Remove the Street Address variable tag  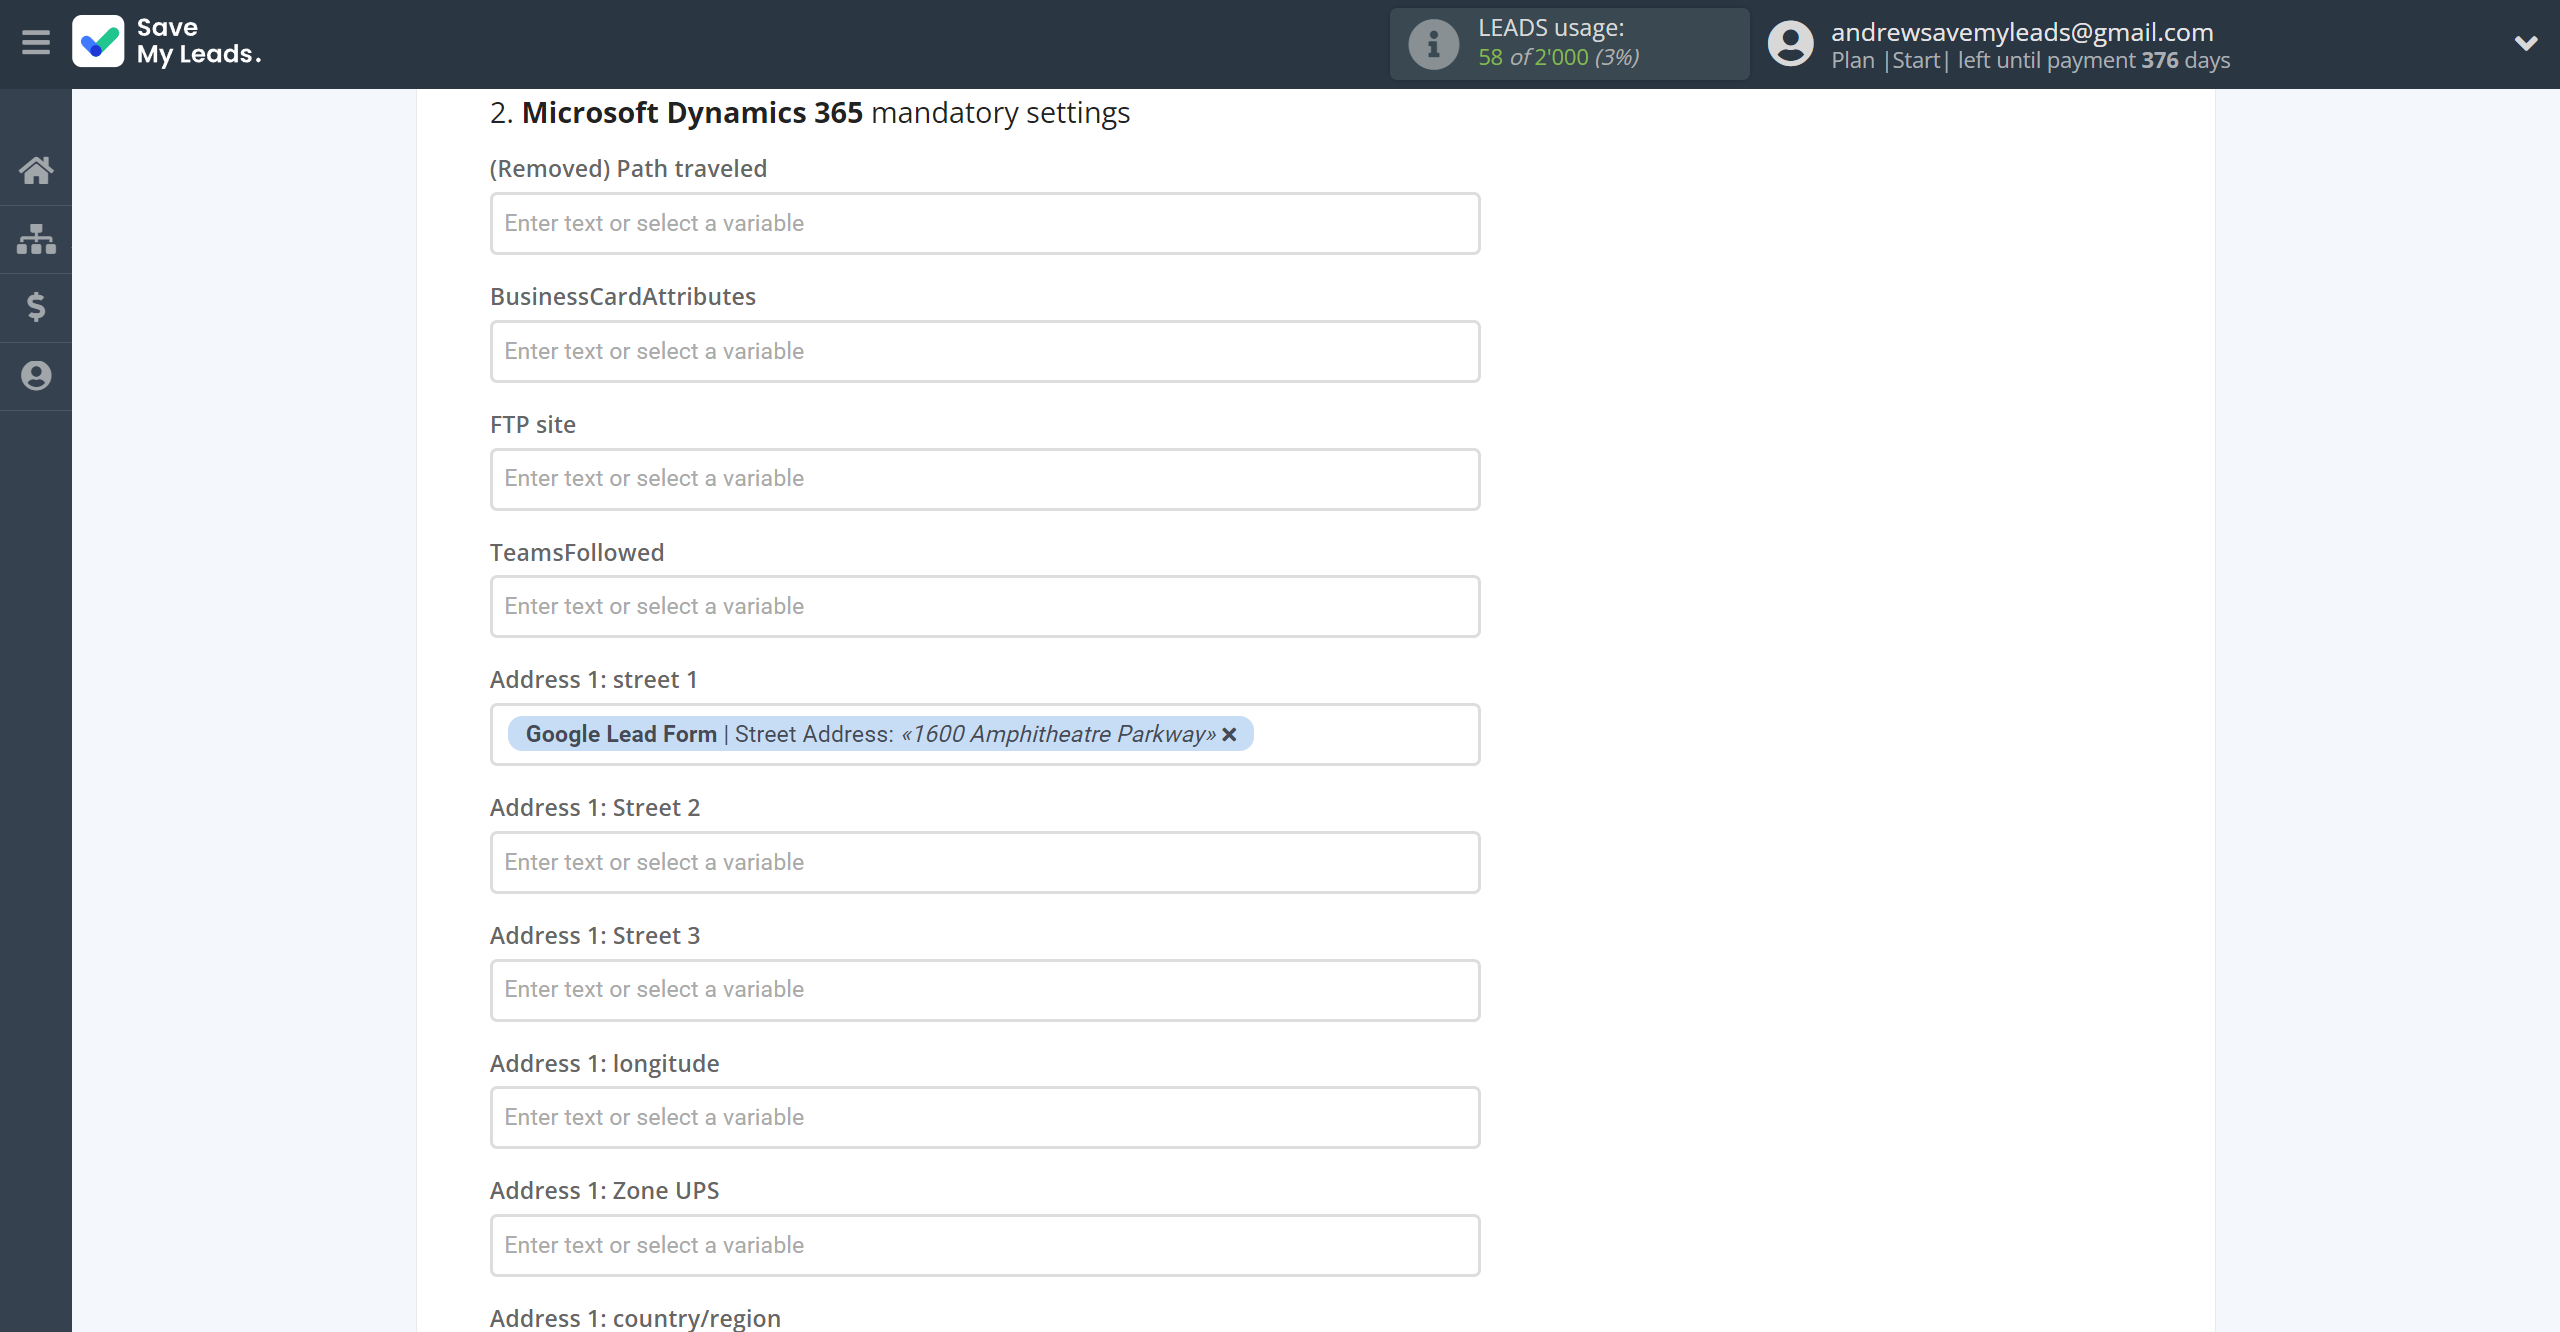[x=1230, y=735]
